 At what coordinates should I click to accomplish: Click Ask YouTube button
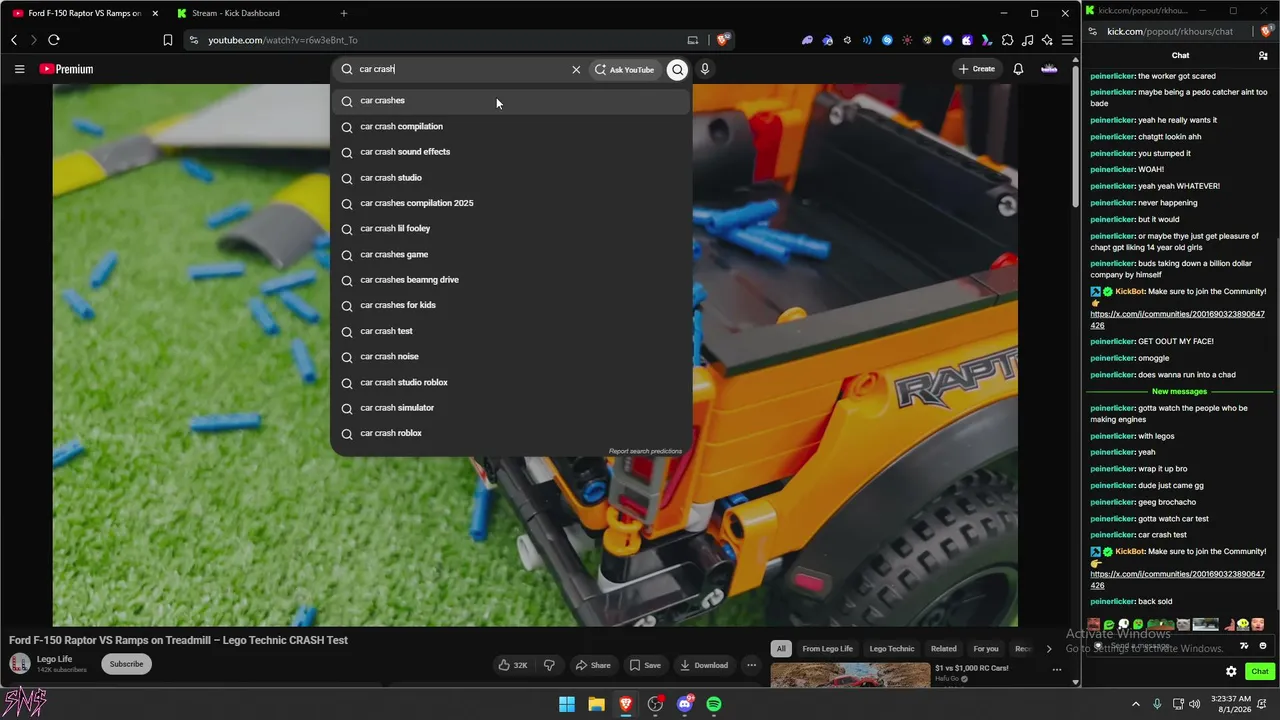click(x=624, y=70)
